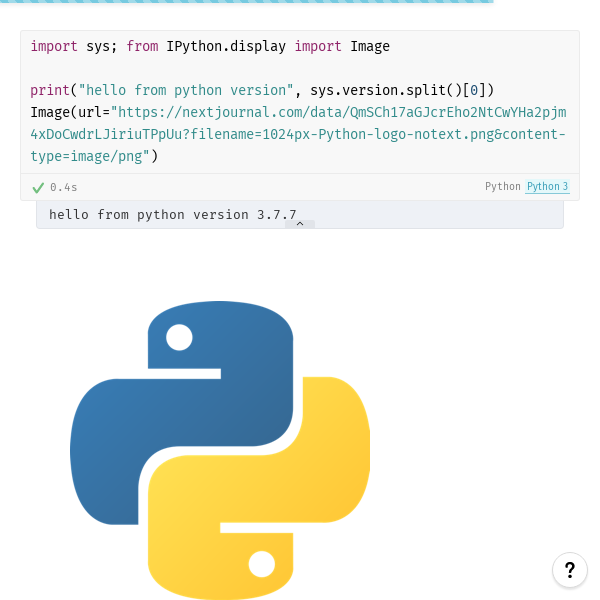The width and height of the screenshot is (600, 600).
Task: Click the nextjournal.com URL string in the code
Action: point(298,134)
